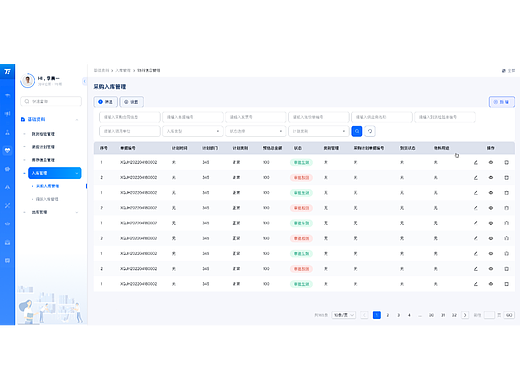The width and height of the screenshot is (520, 390).
Task: Click the first breadcrumb link
Action: [101, 71]
